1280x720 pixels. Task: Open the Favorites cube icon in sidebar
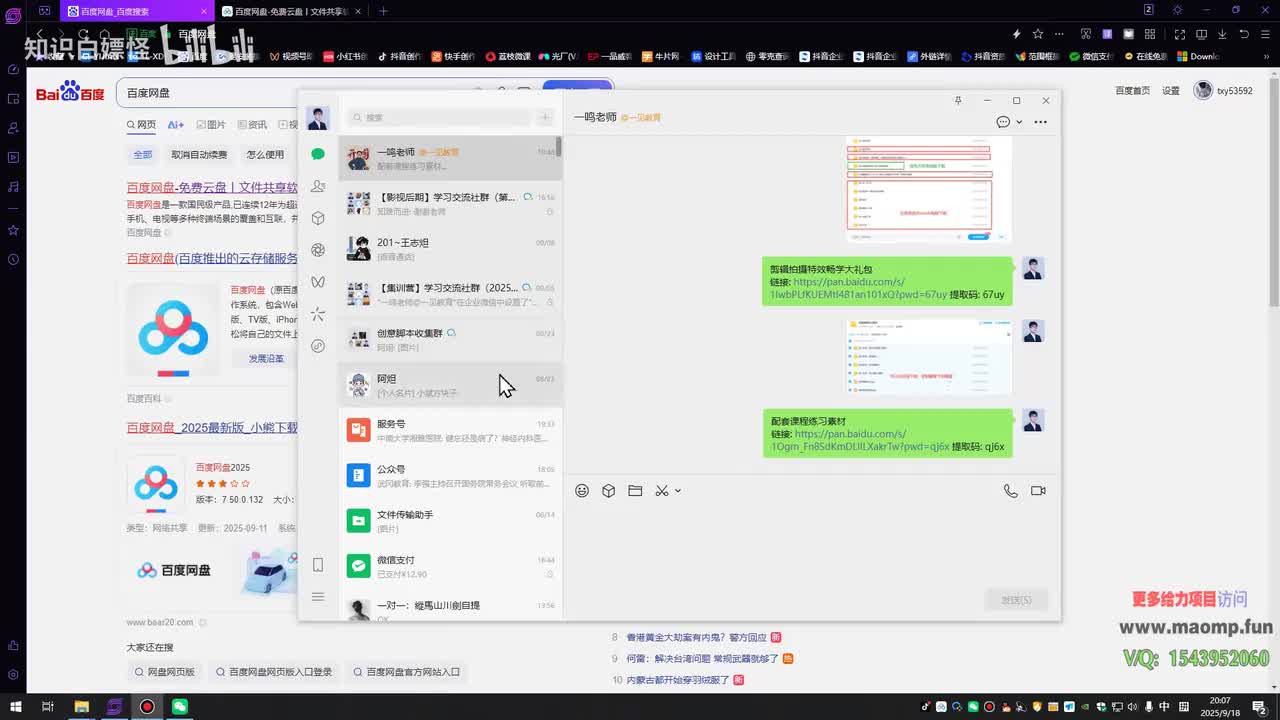pos(318,218)
